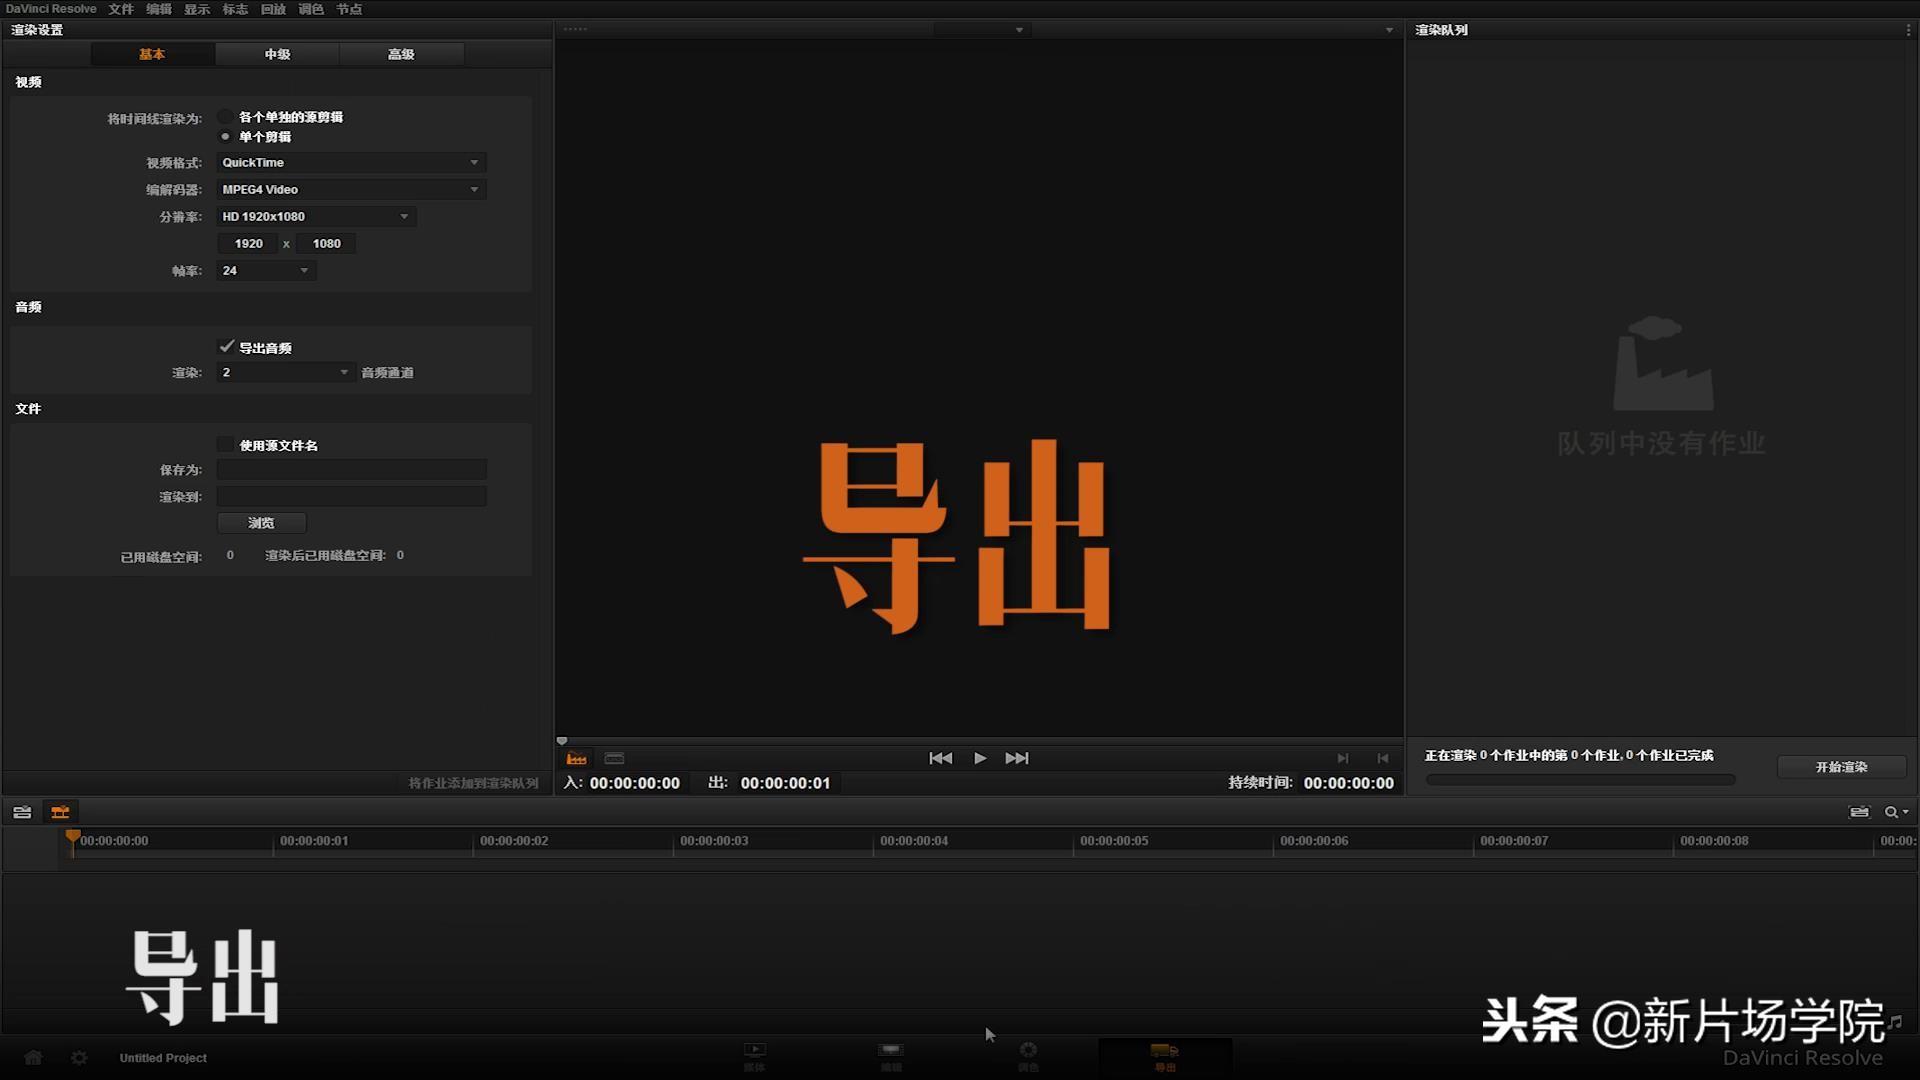The image size is (1920, 1080).
Task: Select the Advanced render settings tab
Action: click(x=401, y=54)
